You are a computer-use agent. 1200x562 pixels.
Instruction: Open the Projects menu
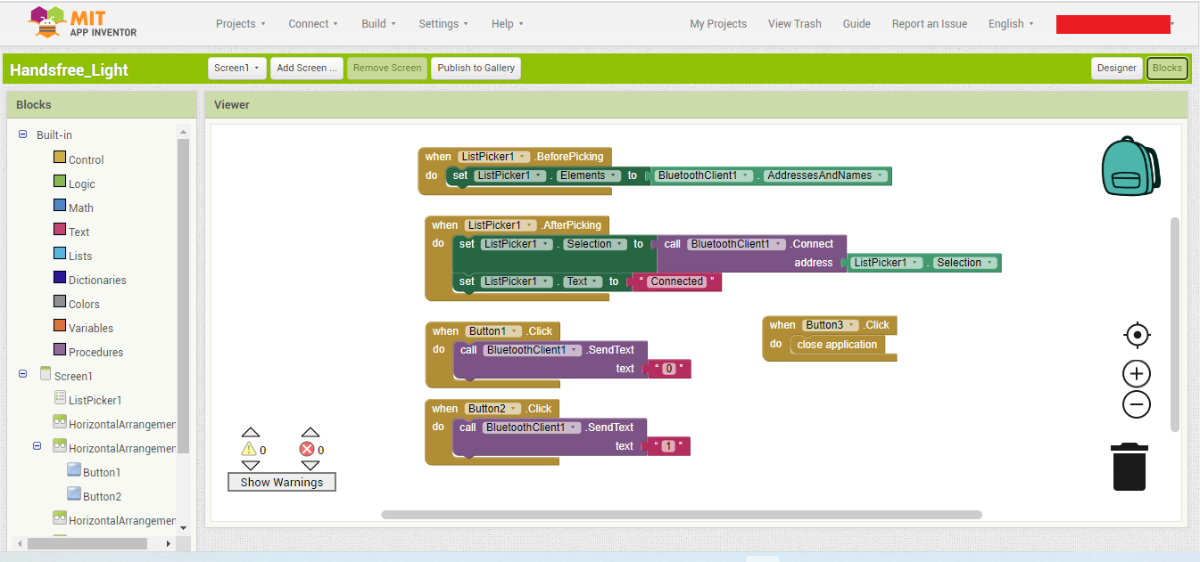[x=241, y=23]
